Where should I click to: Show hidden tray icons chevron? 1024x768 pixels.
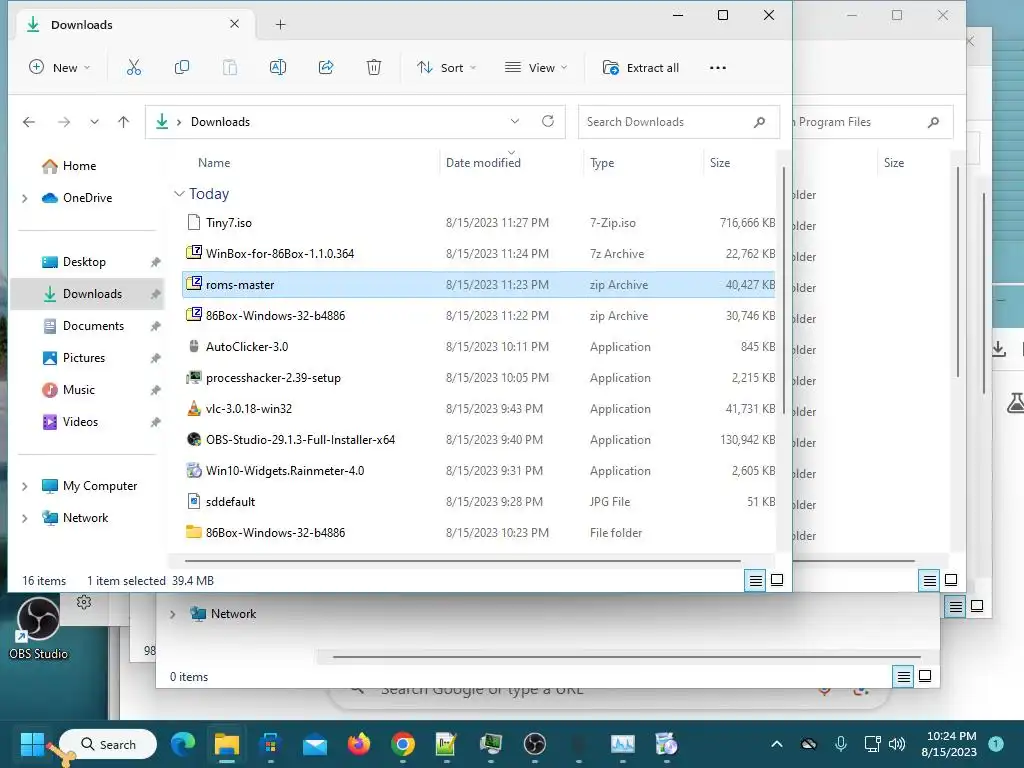point(776,744)
